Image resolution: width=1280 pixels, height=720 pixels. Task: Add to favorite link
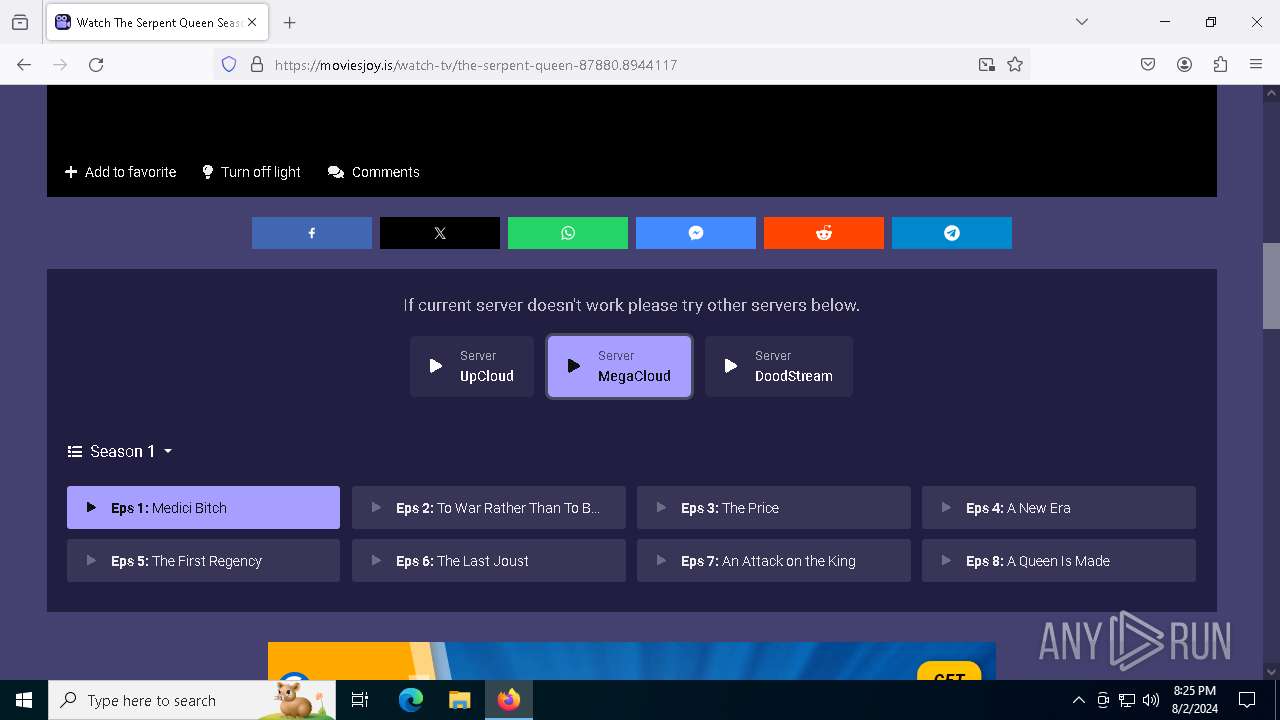[120, 172]
